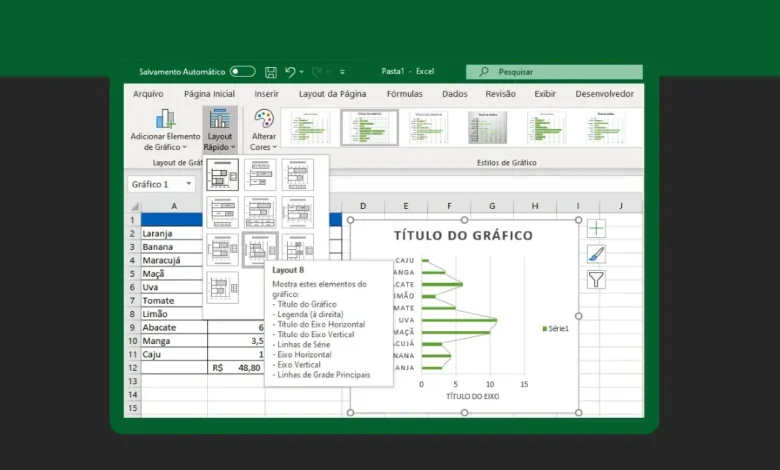Screen dimensions: 780x470
Task: Select column D header
Action: click(363, 206)
